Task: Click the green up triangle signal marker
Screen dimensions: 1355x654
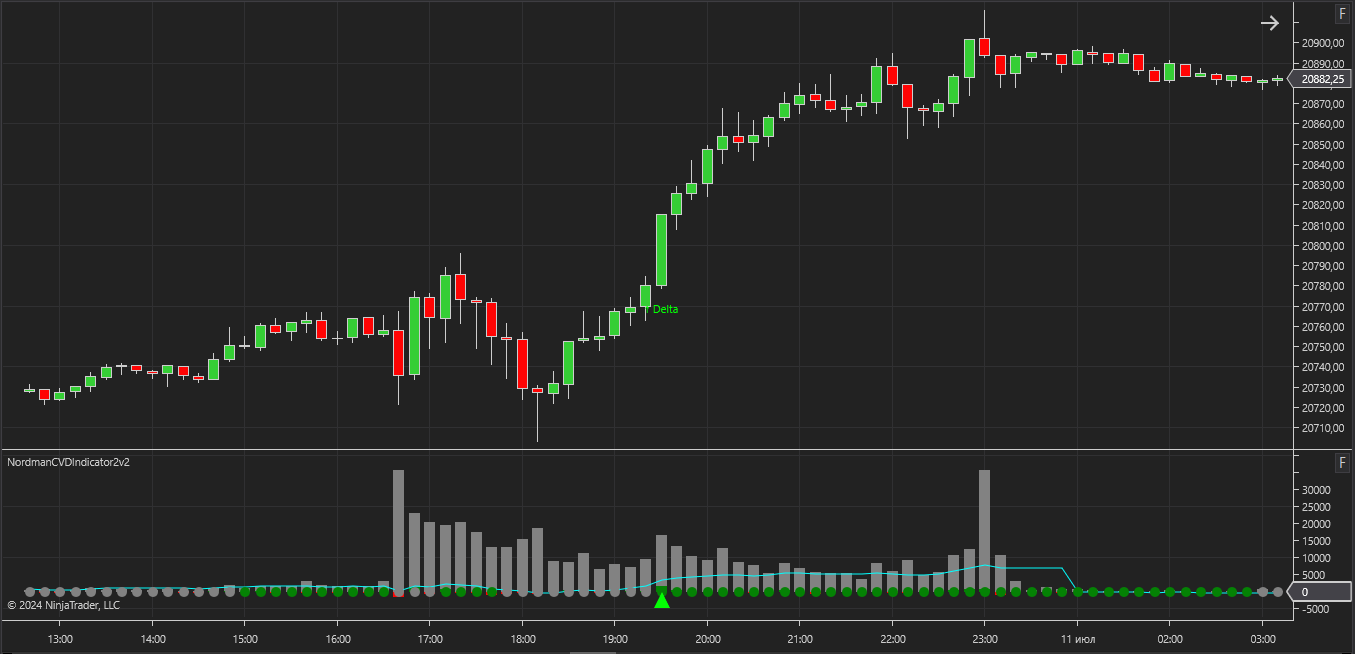Action: pyautogui.click(x=661, y=600)
